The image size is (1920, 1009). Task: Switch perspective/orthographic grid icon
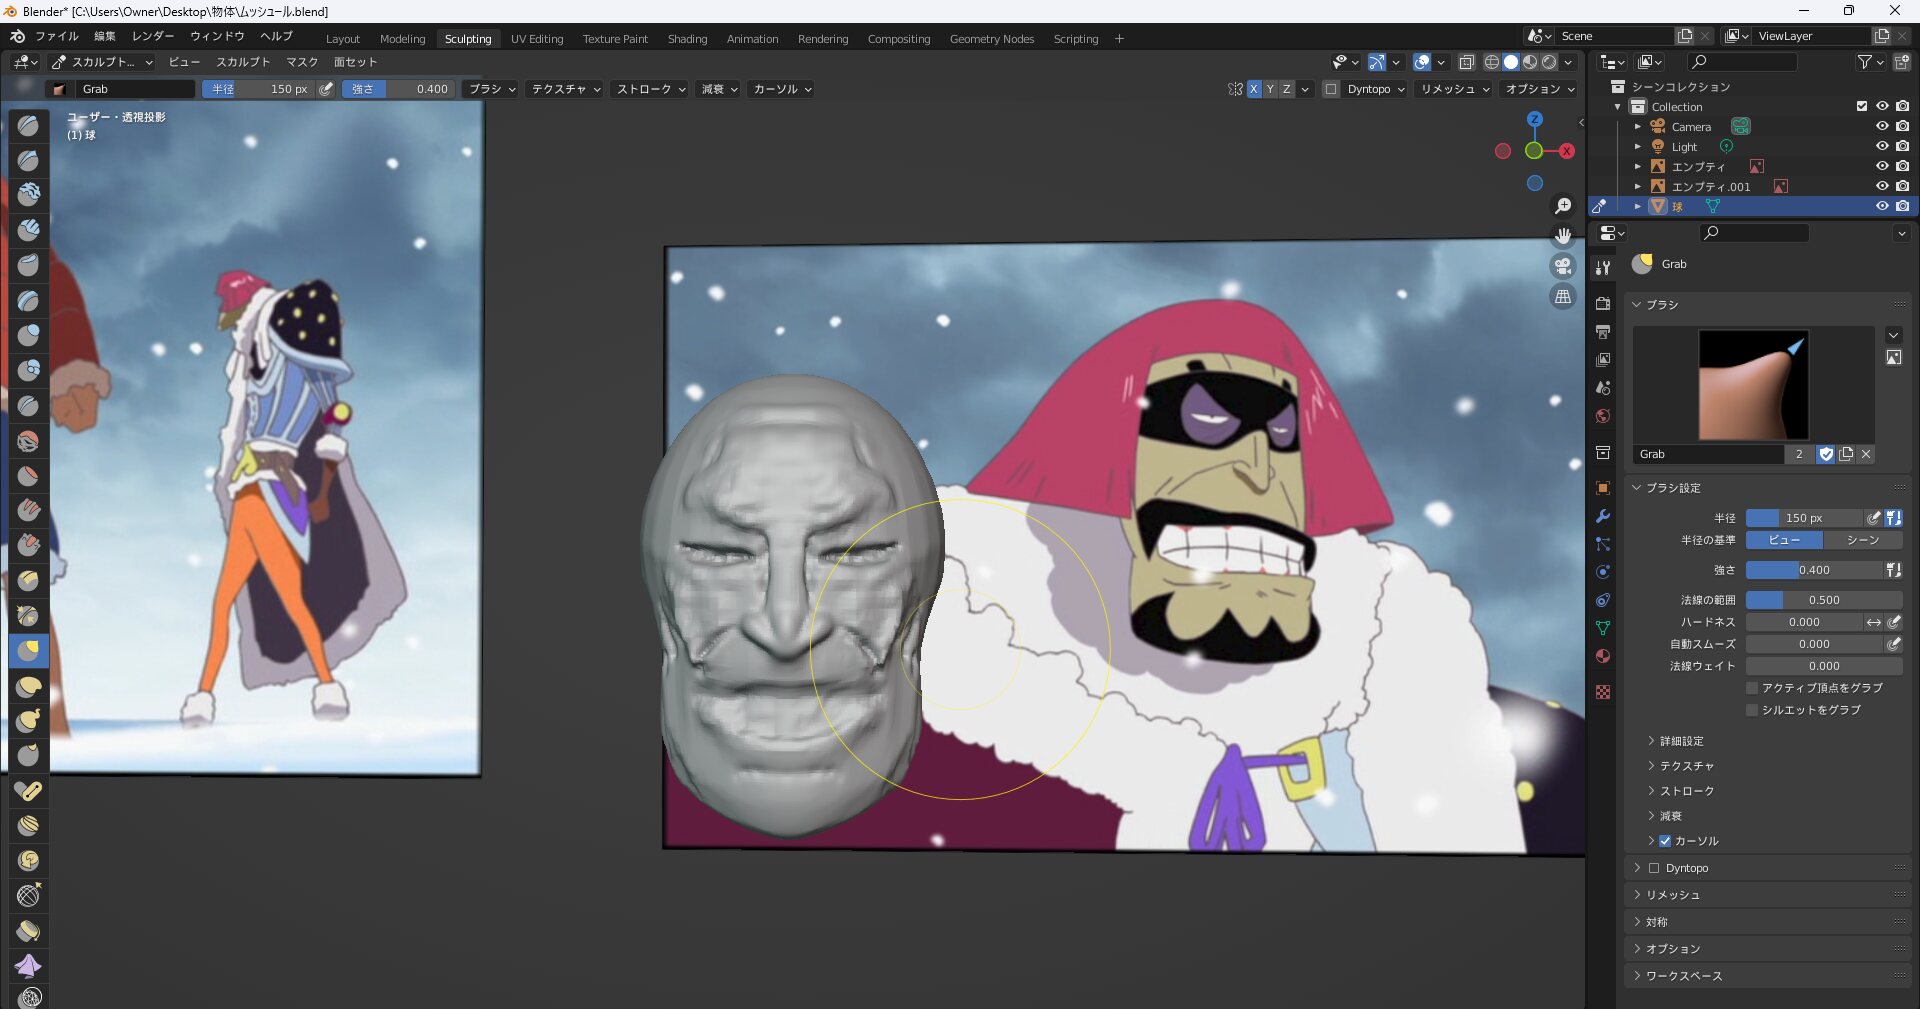click(1562, 297)
